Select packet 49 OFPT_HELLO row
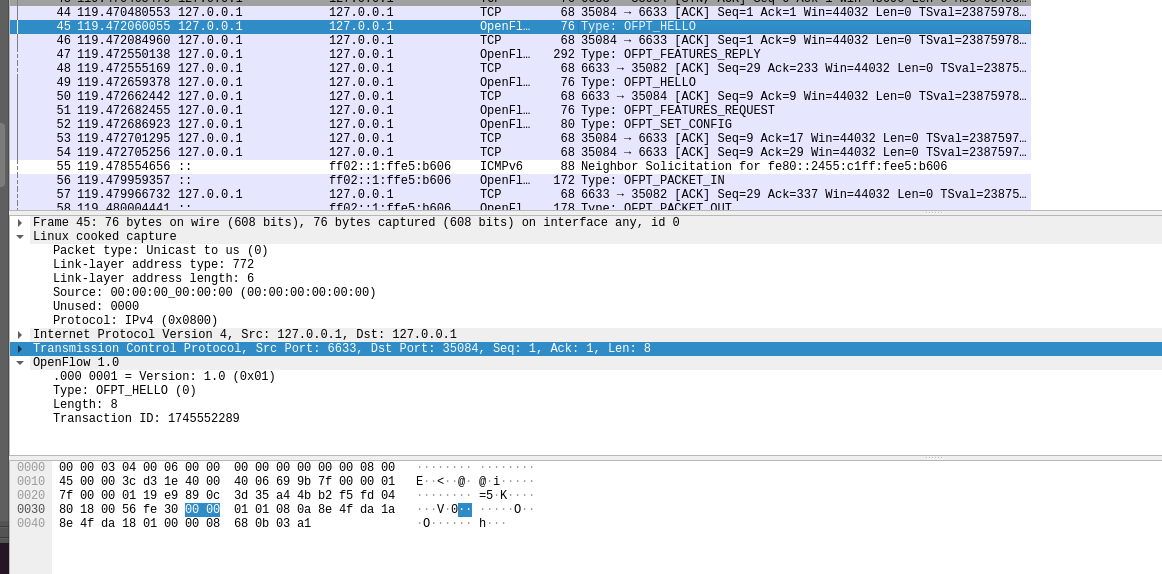The image size is (1162, 574). click(x=520, y=83)
